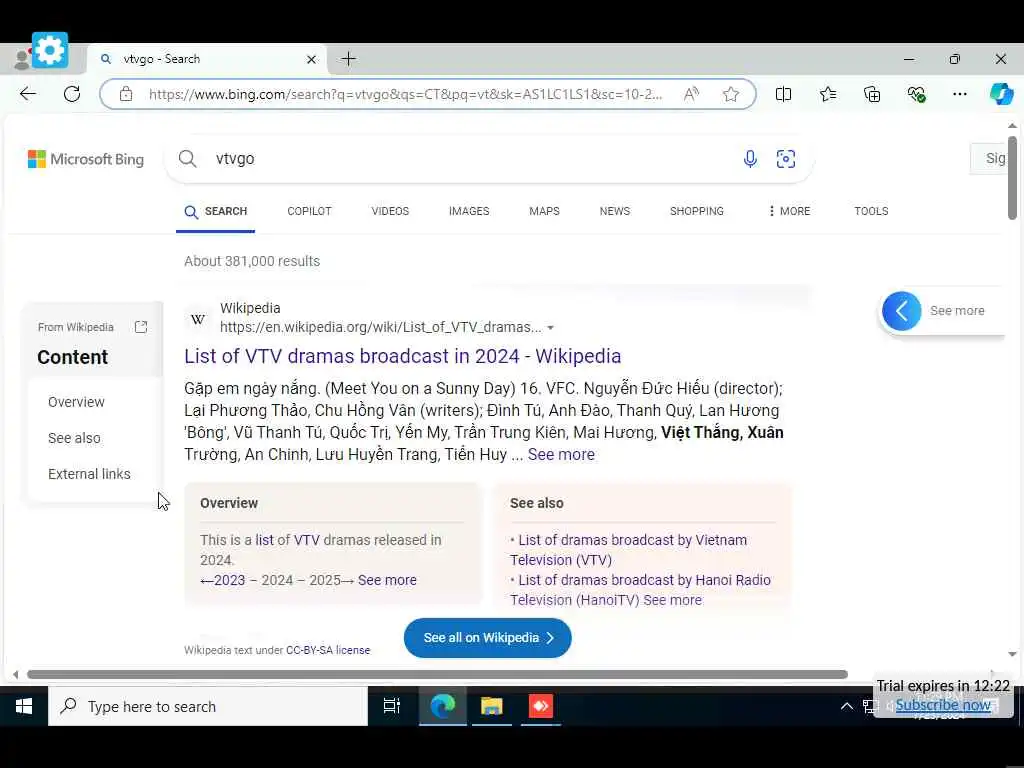Click the horizontal scrollbar left arrow
Screen dimensions: 1024x768
(16, 674)
